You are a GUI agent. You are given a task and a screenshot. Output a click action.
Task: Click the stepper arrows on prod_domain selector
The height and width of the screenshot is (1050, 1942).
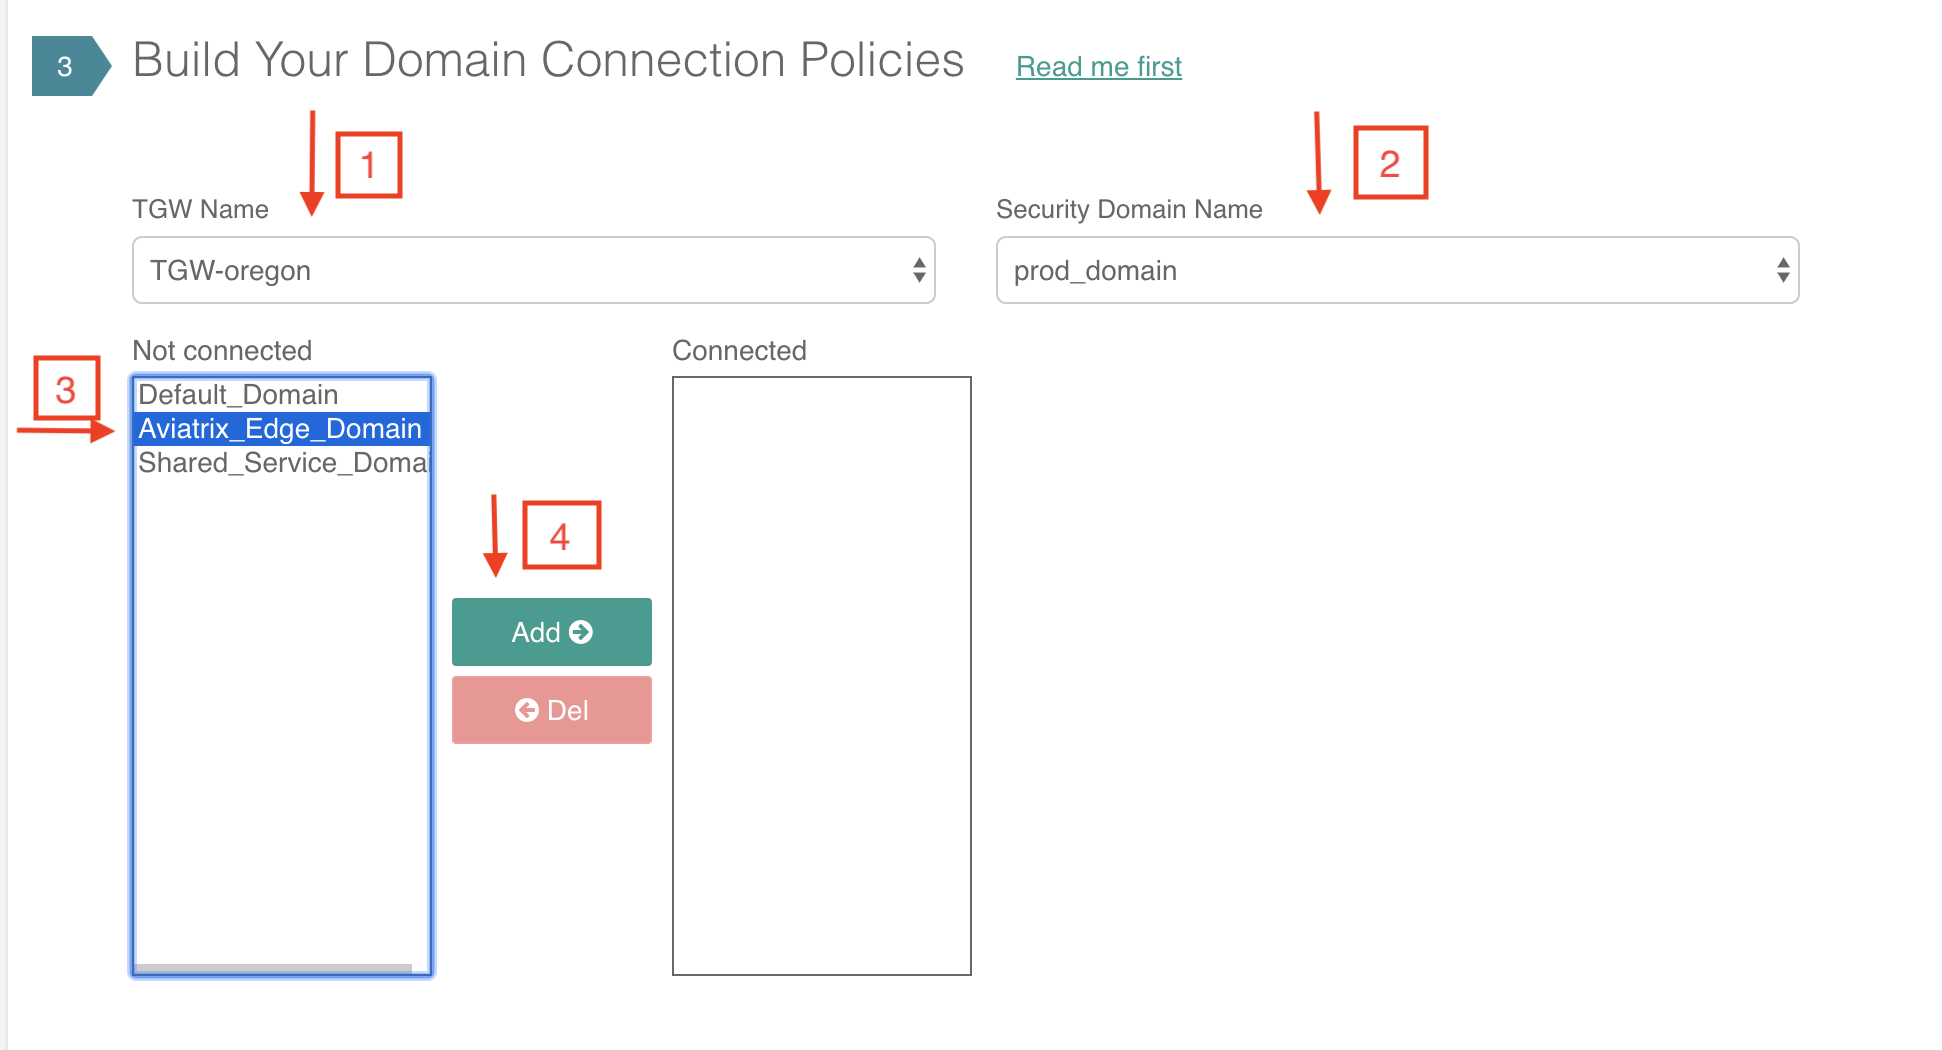pyautogui.click(x=1781, y=270)
